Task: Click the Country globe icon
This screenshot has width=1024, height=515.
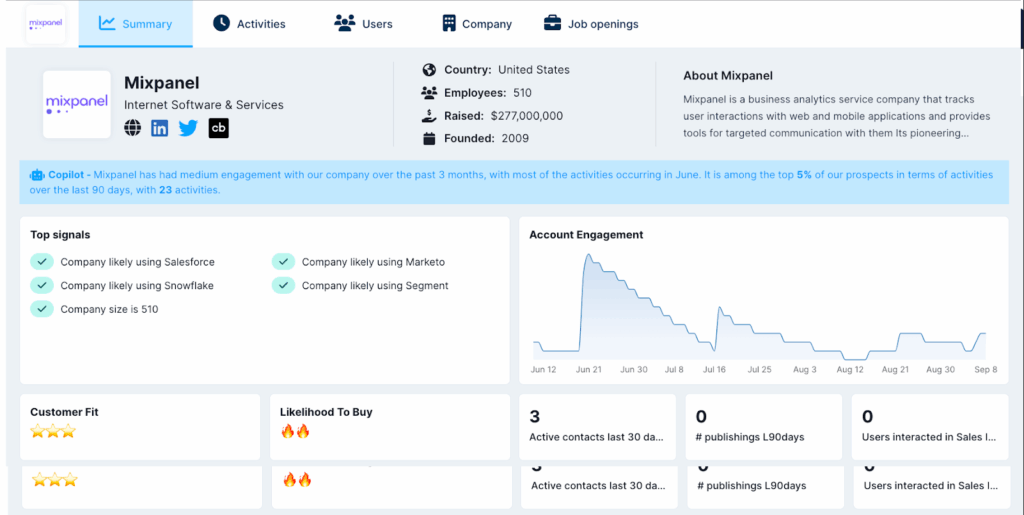Action: 430,70
